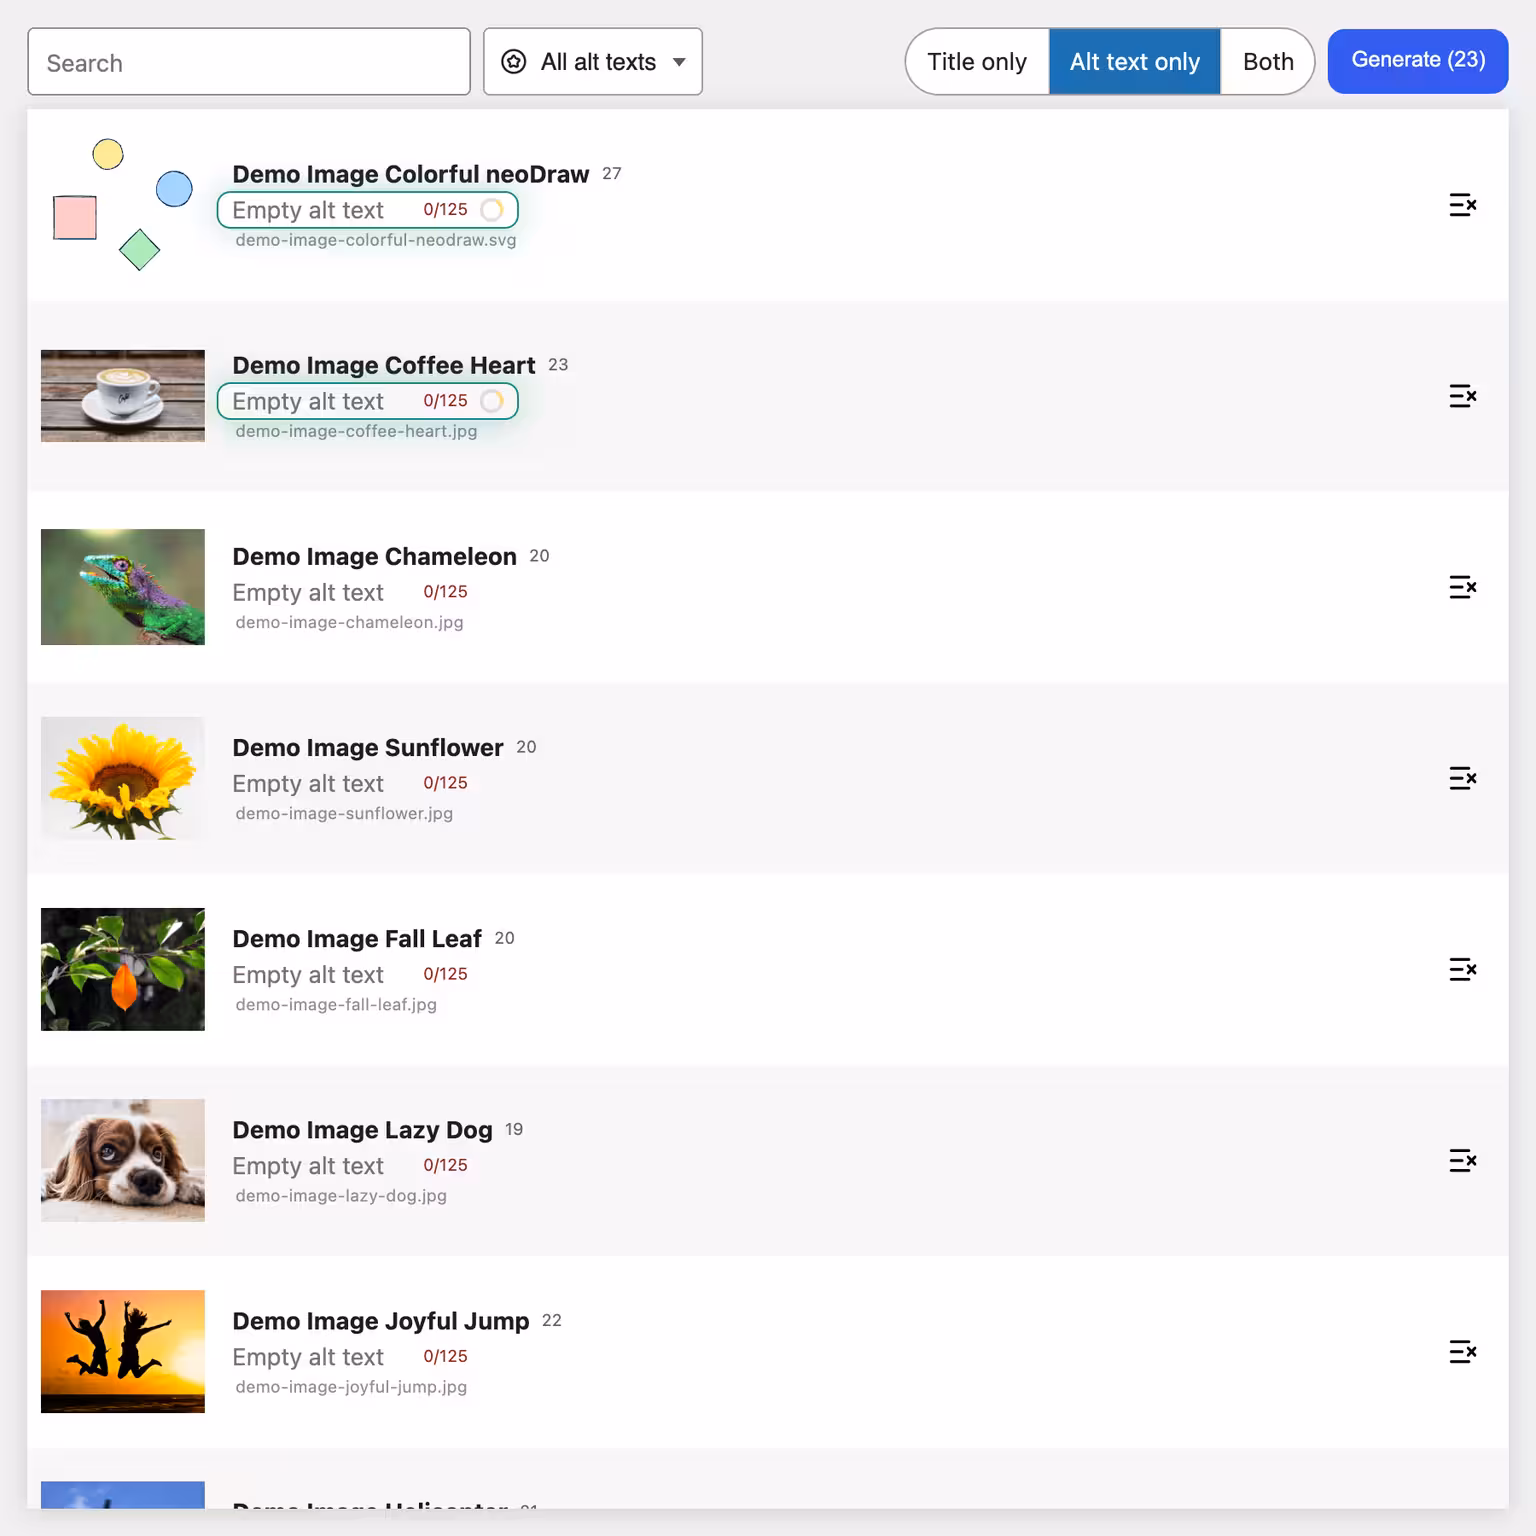Focus the Search input field
1536x1536 pixels.
(x=249, y=62)
